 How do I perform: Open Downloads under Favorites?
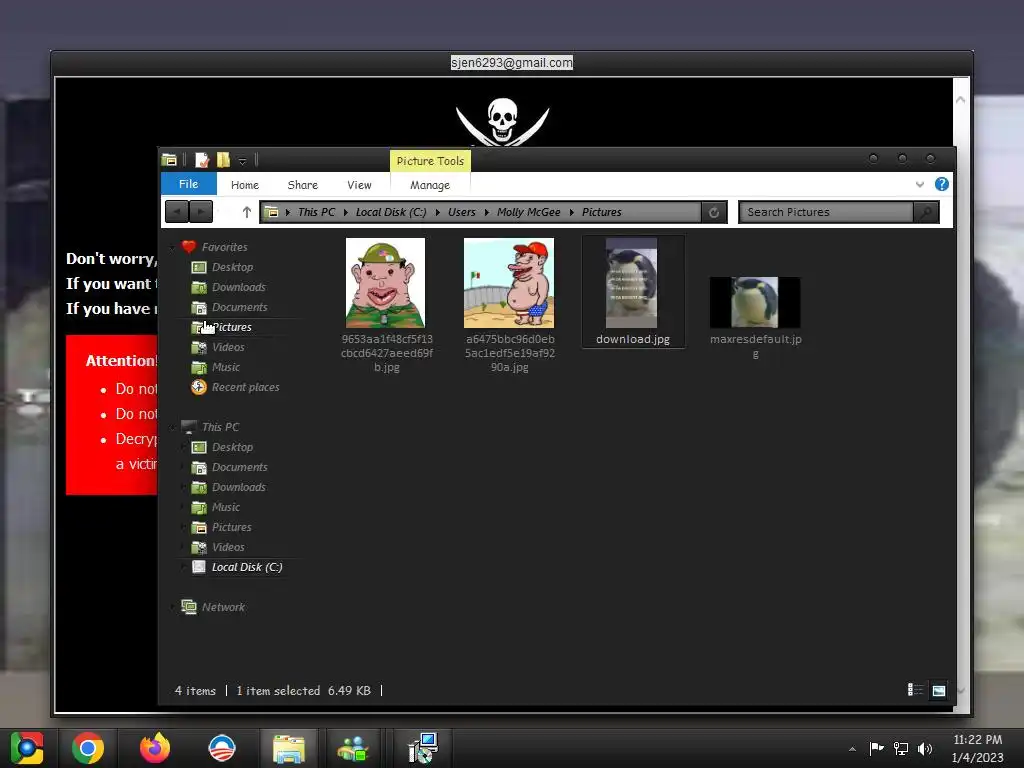click(238, 287)
